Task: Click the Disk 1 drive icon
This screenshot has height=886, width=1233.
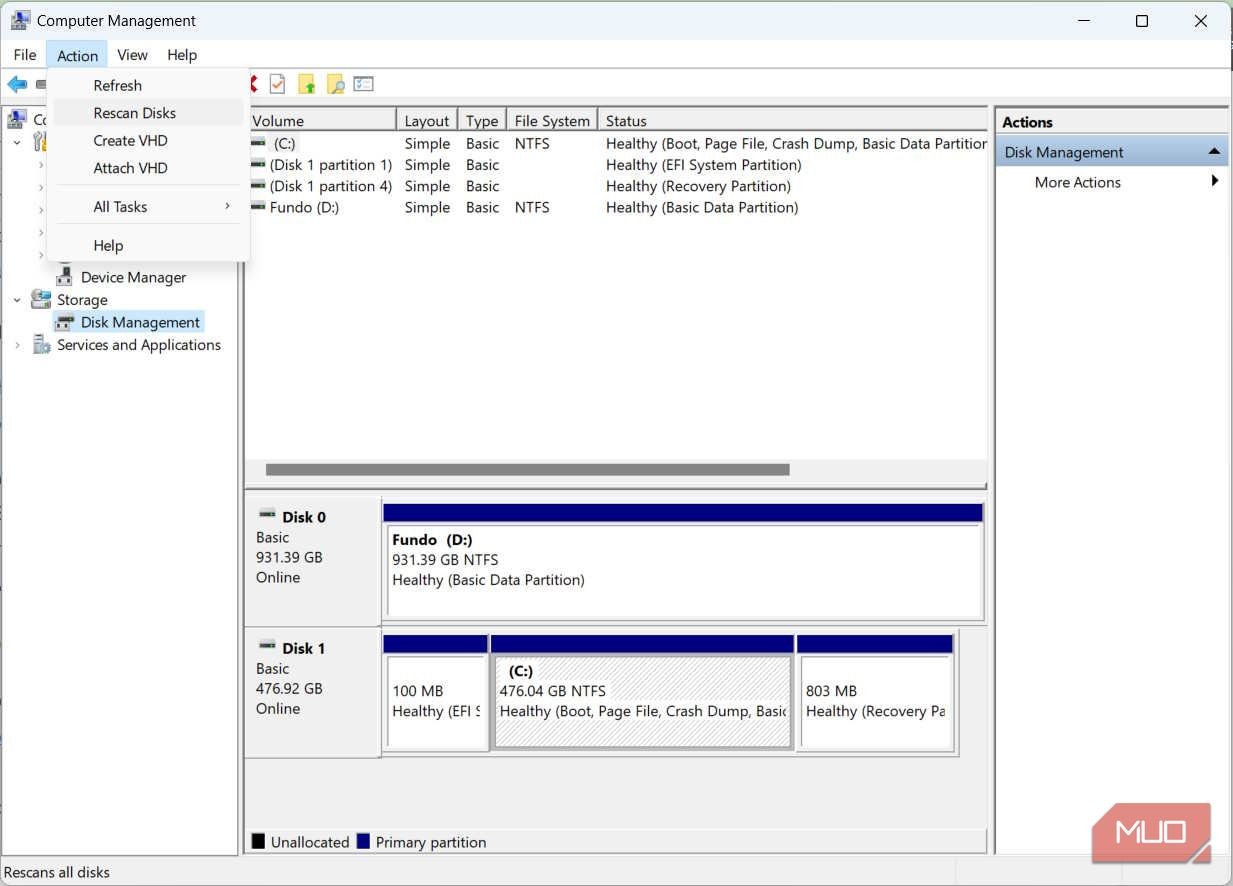Action: click(267, 645)
